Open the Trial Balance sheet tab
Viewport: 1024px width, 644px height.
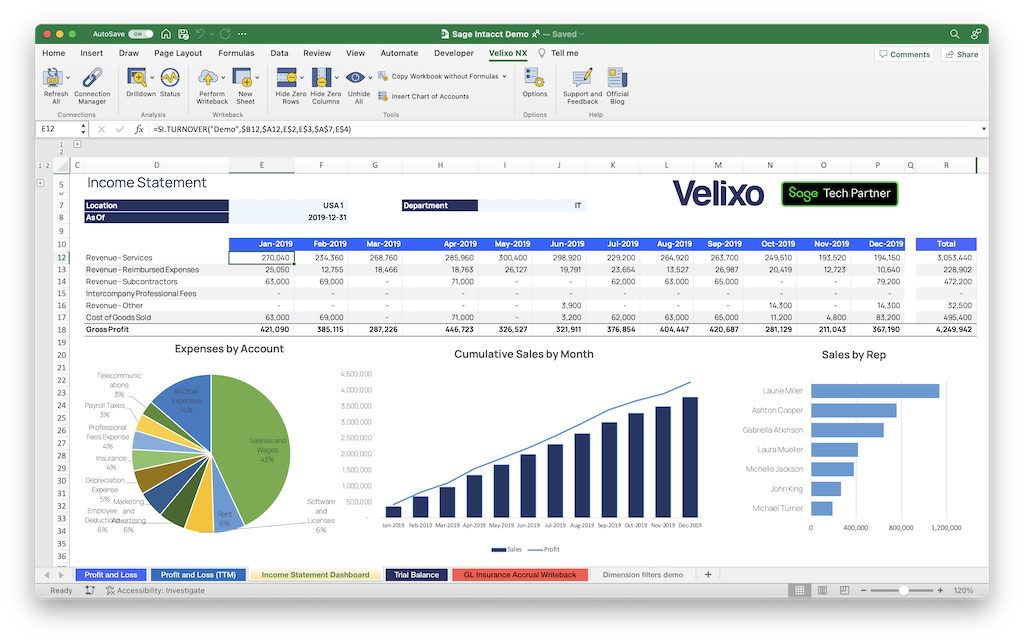click(x=417, y=575)
